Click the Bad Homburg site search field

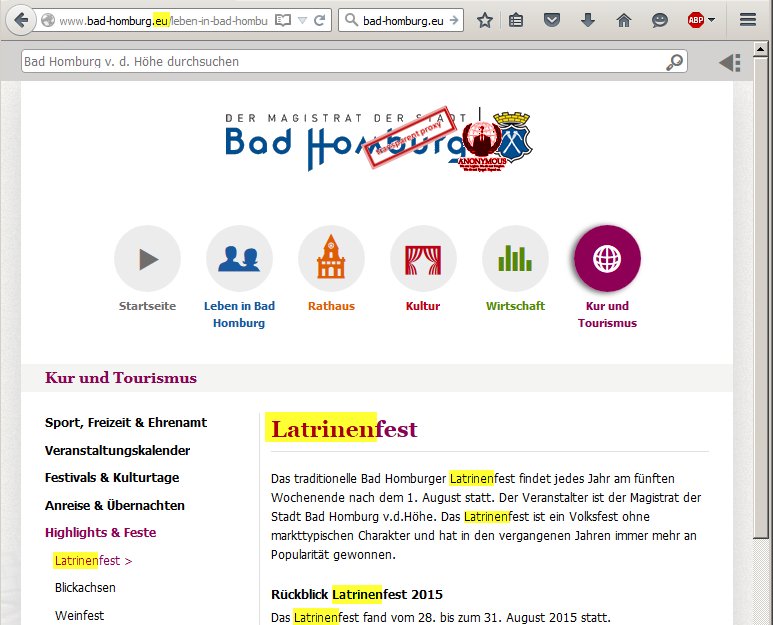click(x=340, y=62)
